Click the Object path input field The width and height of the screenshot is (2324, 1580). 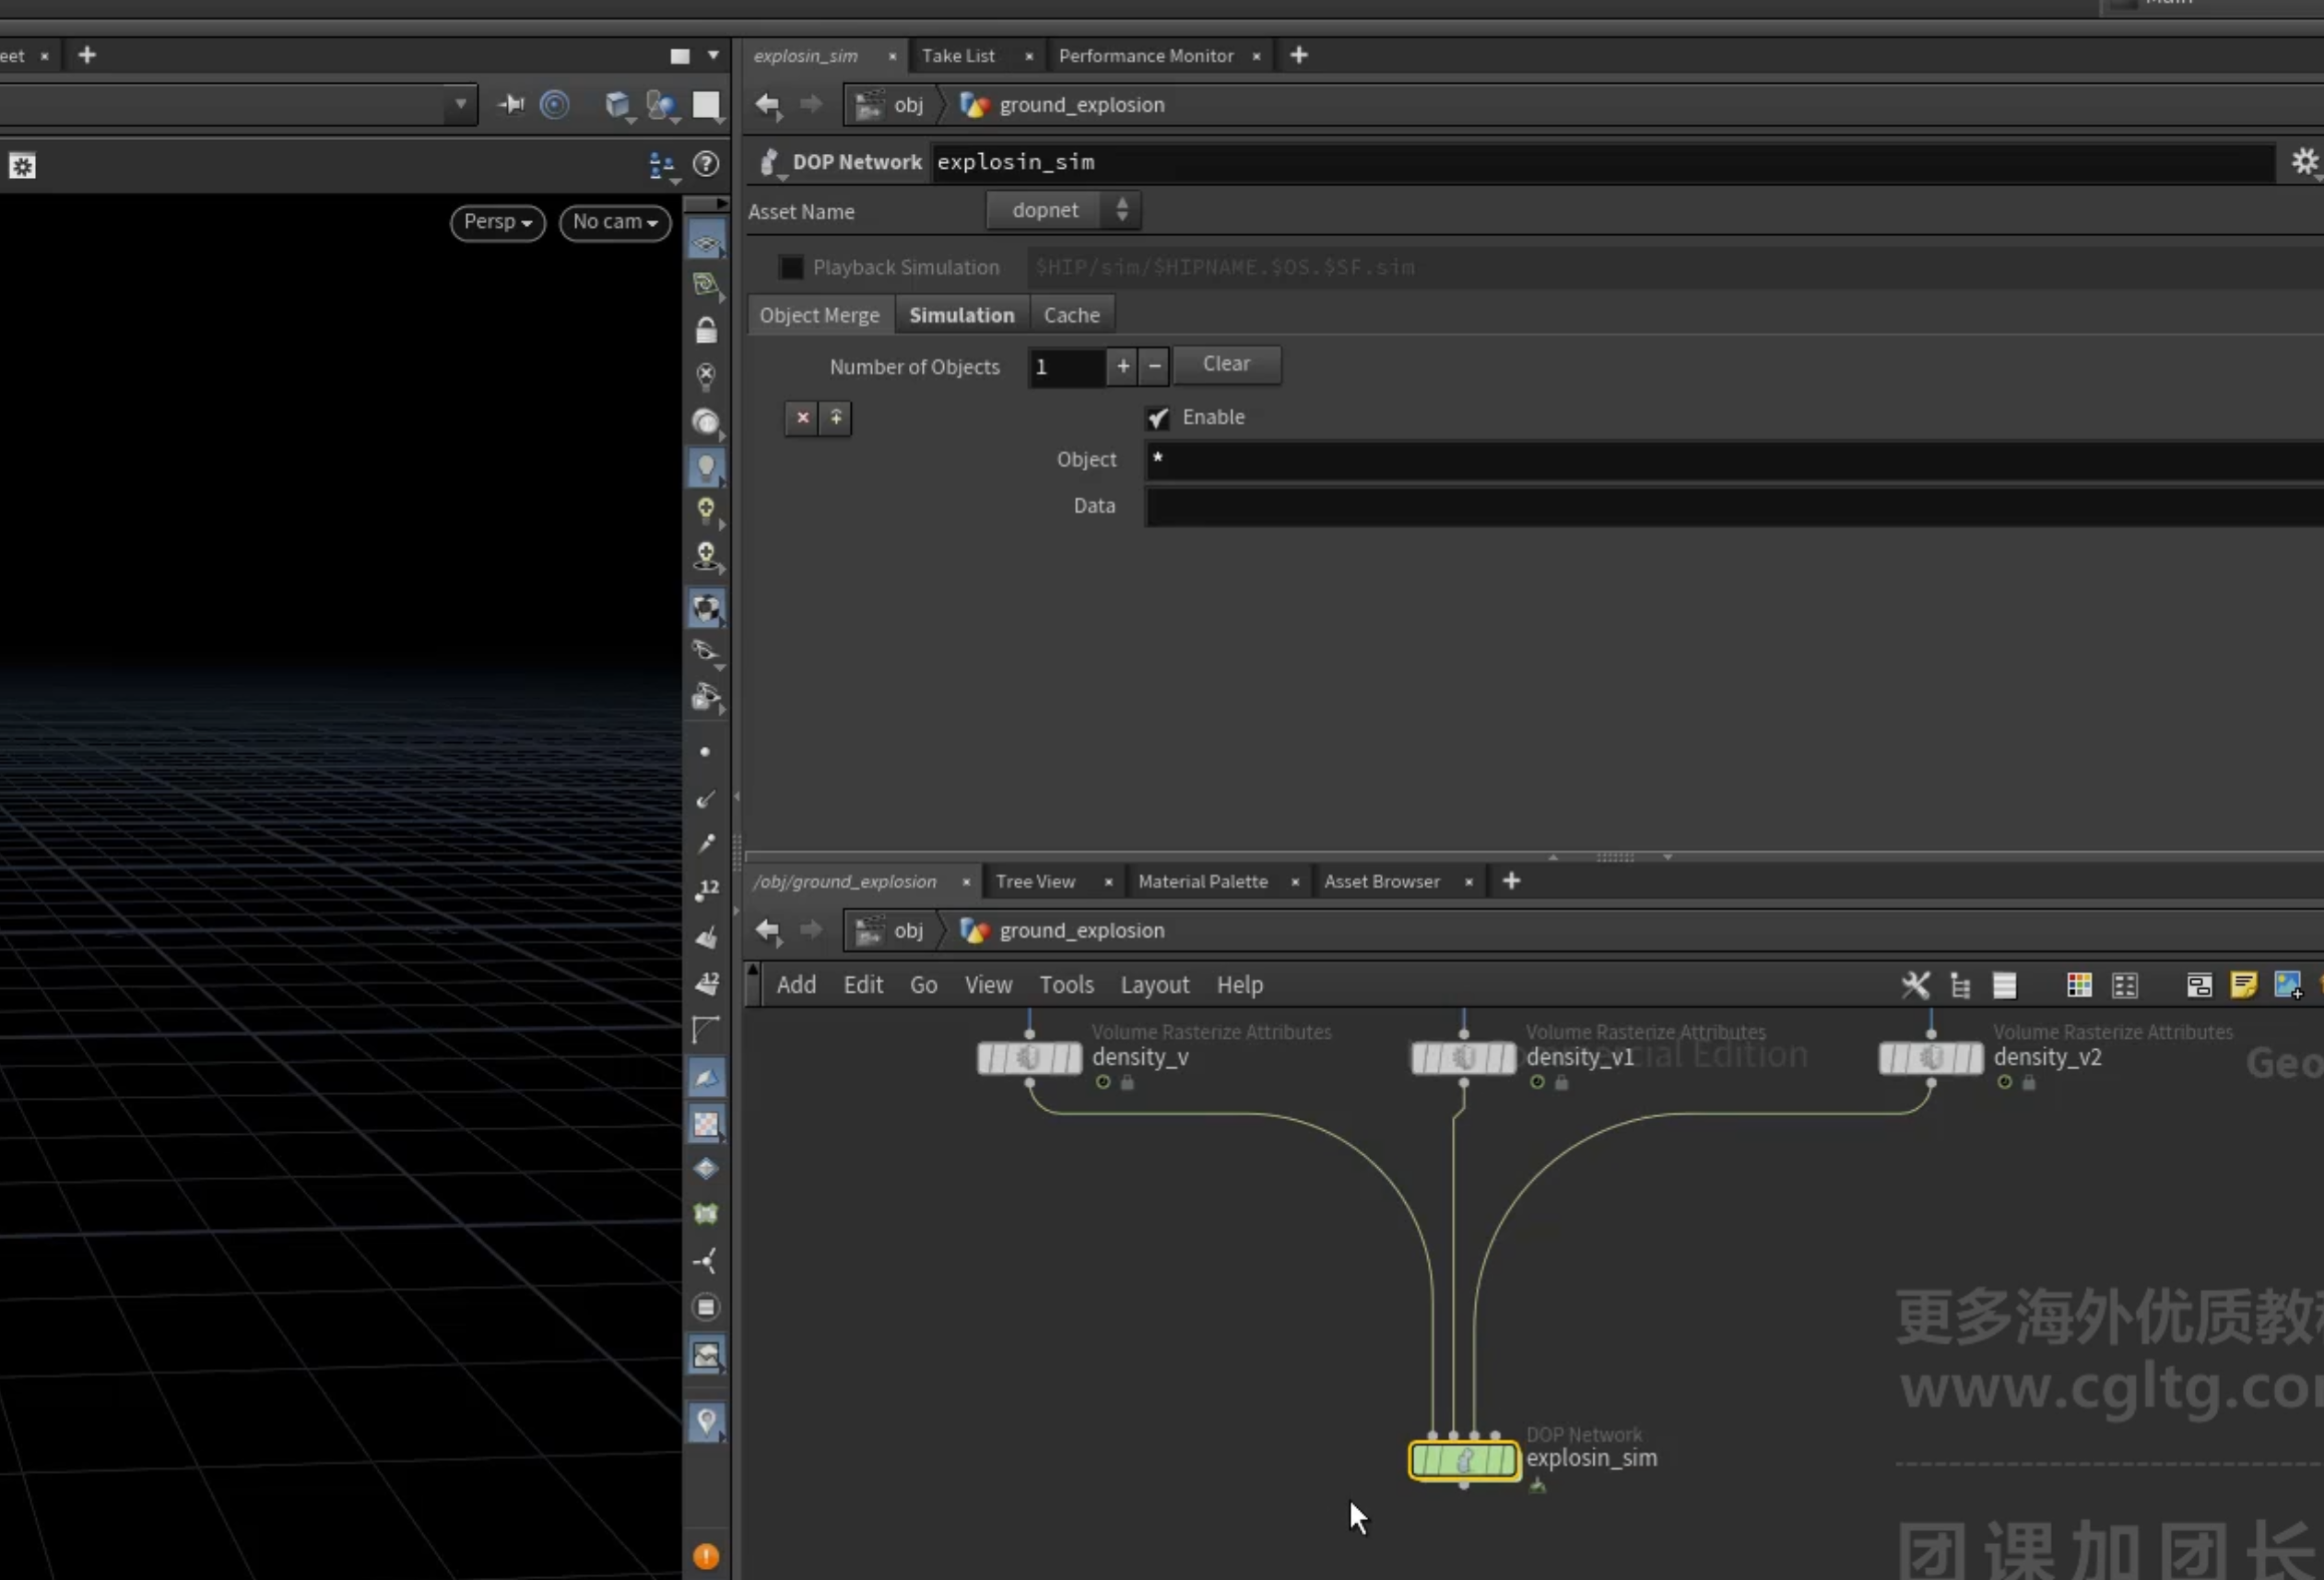[1733, 460]
